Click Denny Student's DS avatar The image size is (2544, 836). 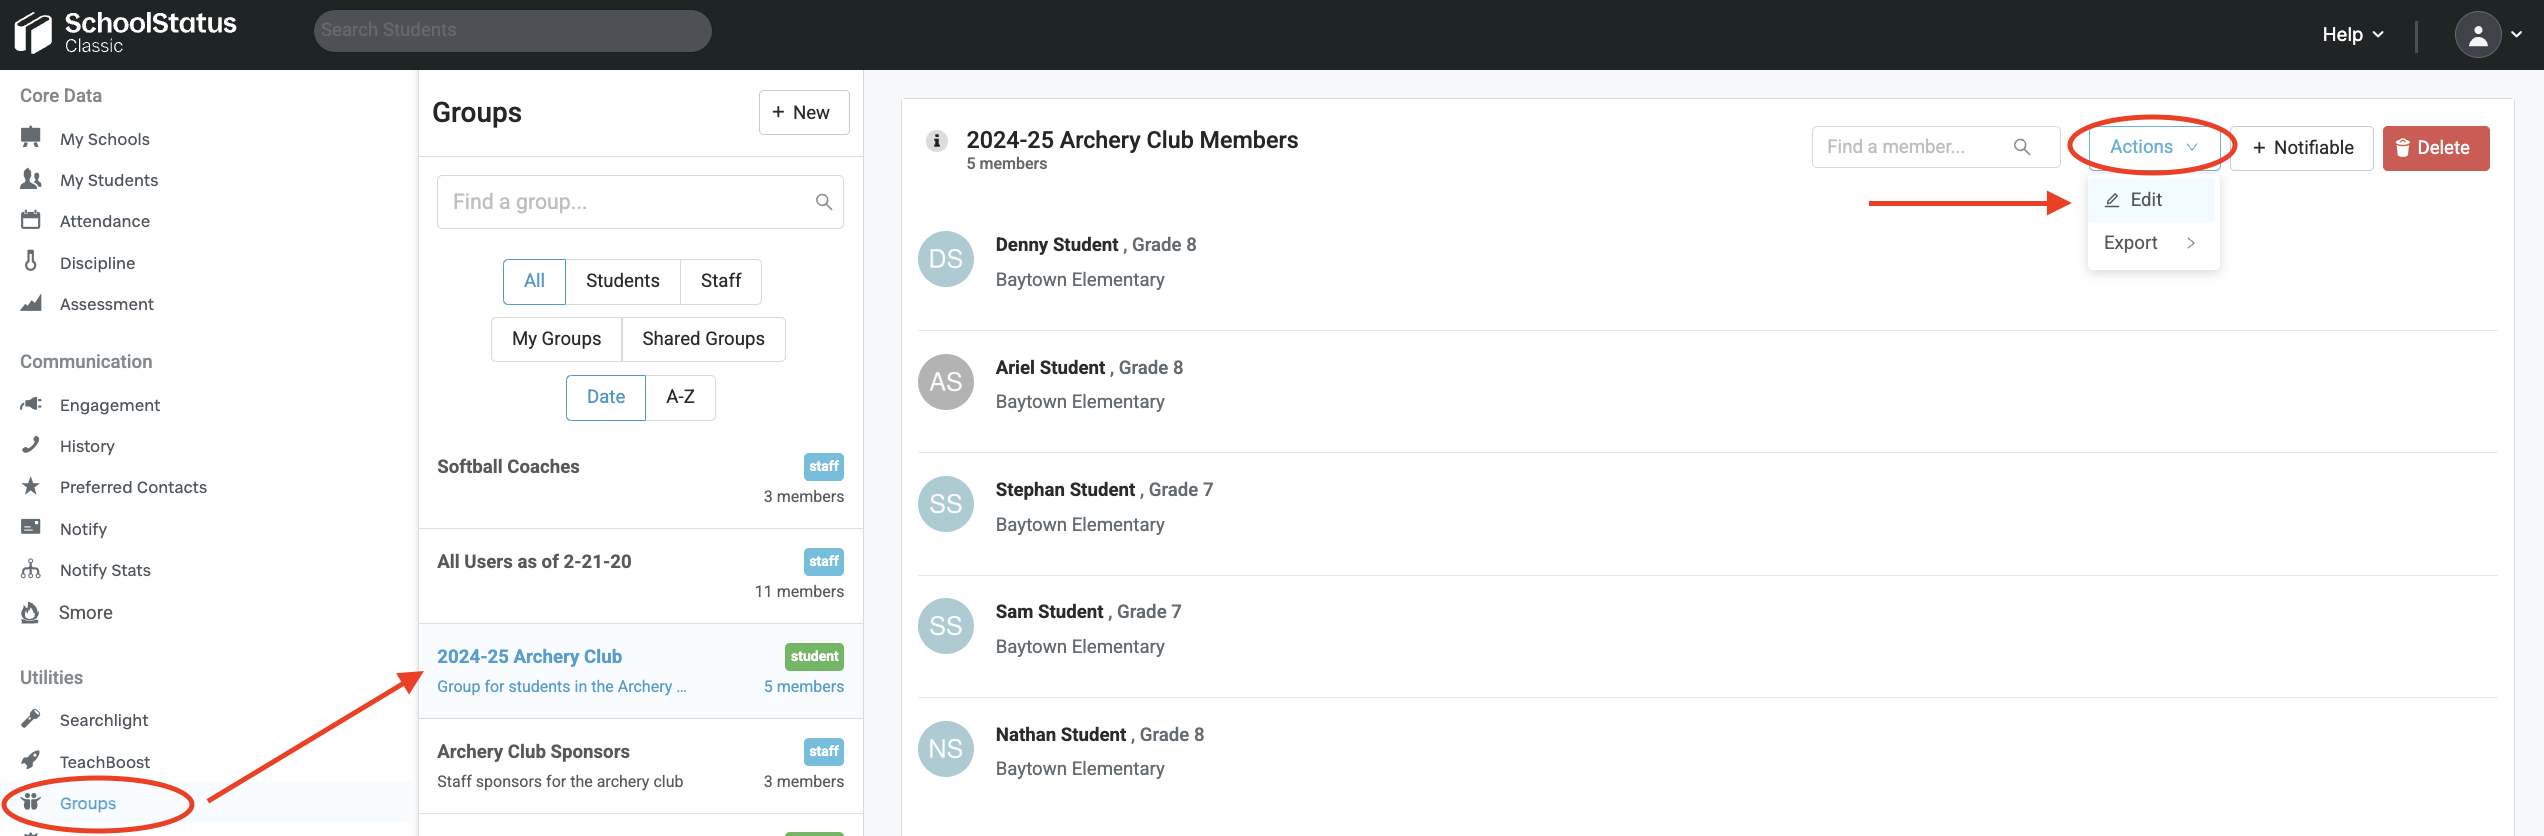[945, 260]
